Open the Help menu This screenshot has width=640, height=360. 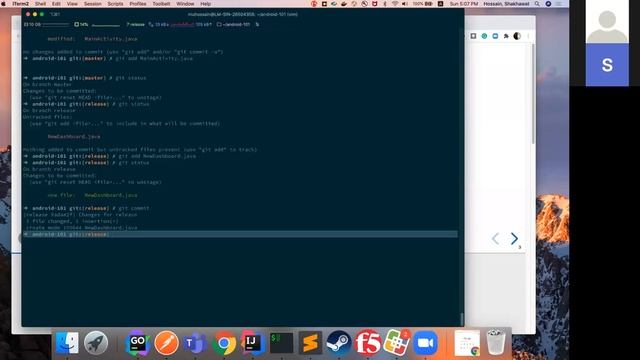[206, 4]
